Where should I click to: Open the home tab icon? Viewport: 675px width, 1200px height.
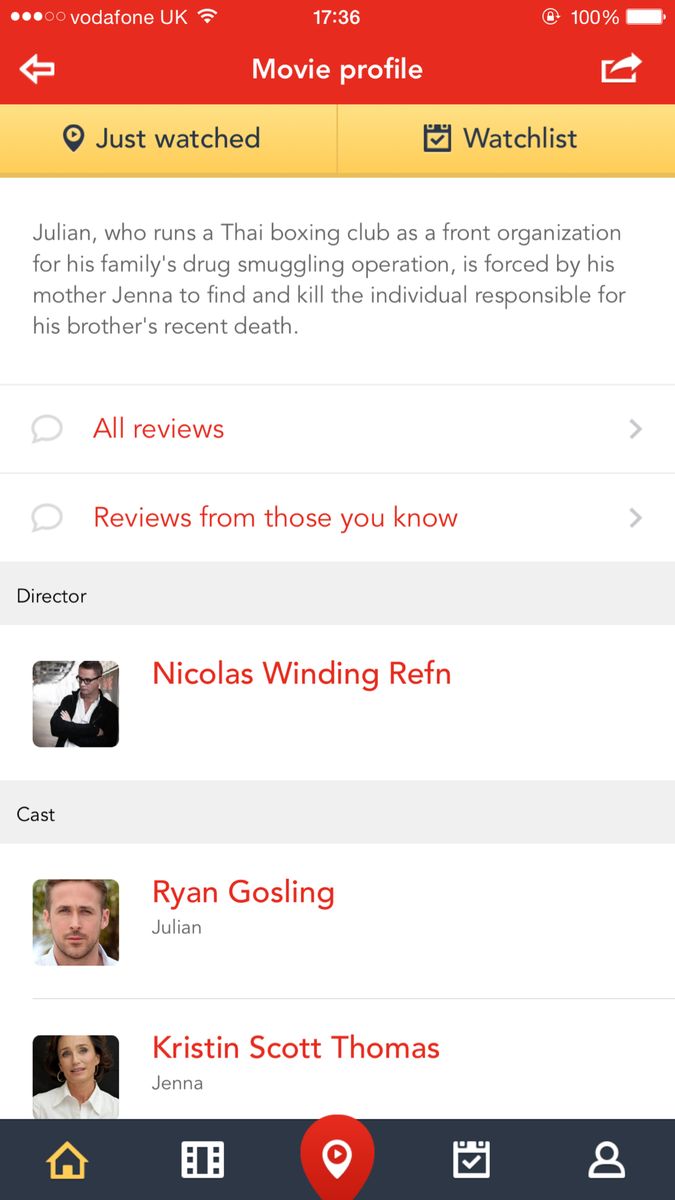click(x=67, y=1160)
